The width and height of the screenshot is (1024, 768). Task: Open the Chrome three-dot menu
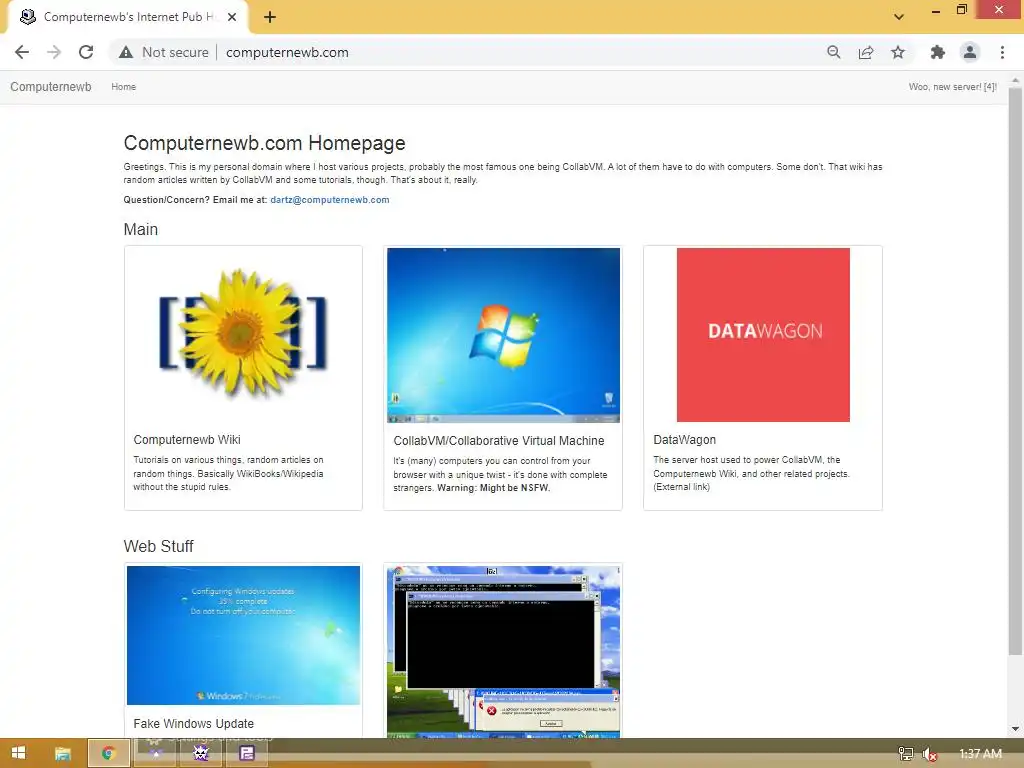pyautogui.click(x=1002, y=52)
